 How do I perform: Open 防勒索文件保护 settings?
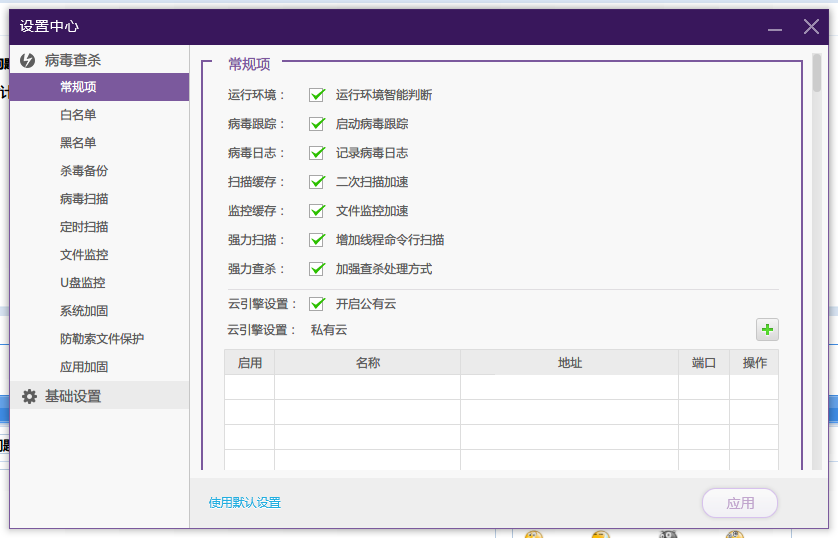point(102,339)
